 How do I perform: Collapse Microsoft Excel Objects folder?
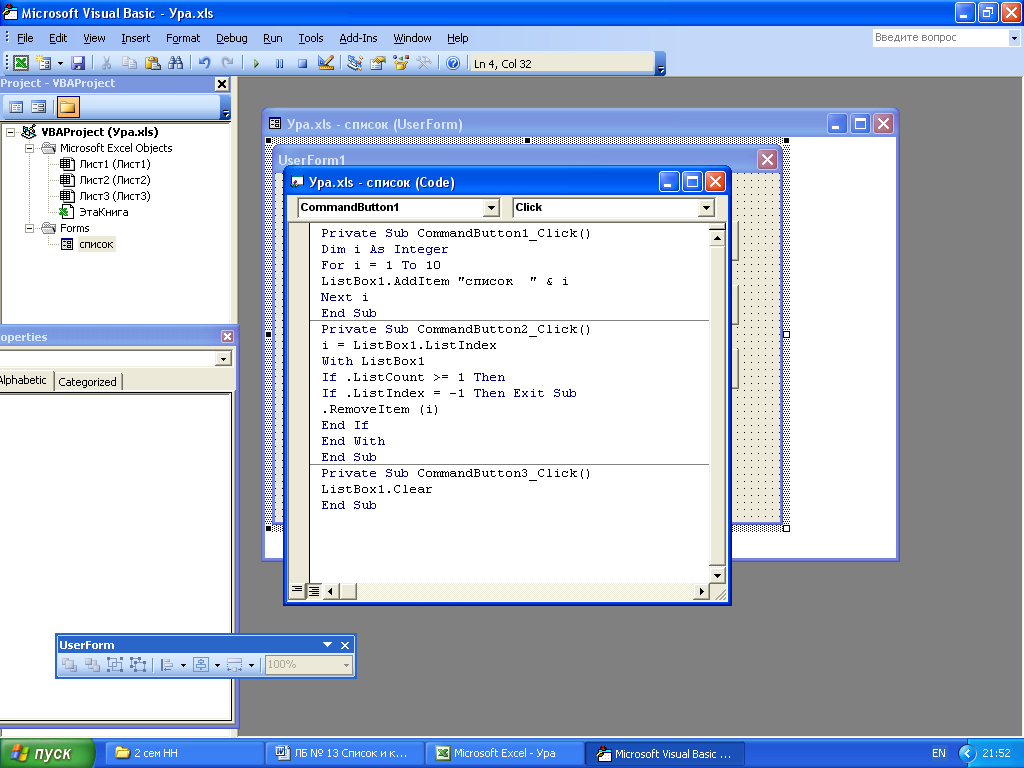pos(29,148)
